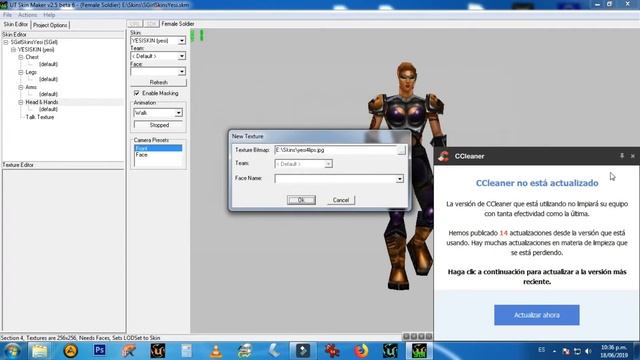The width and height of the screenshot is (640, 360).
Task: Select the (default) entry under Head & Hands
Action: coord(48,109)
